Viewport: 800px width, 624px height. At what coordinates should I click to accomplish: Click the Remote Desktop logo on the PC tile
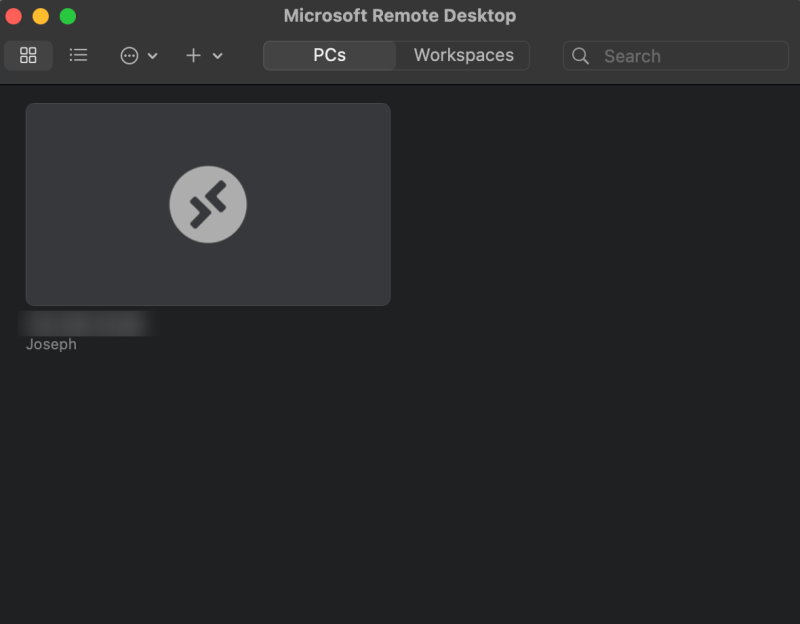coord(208,204)
